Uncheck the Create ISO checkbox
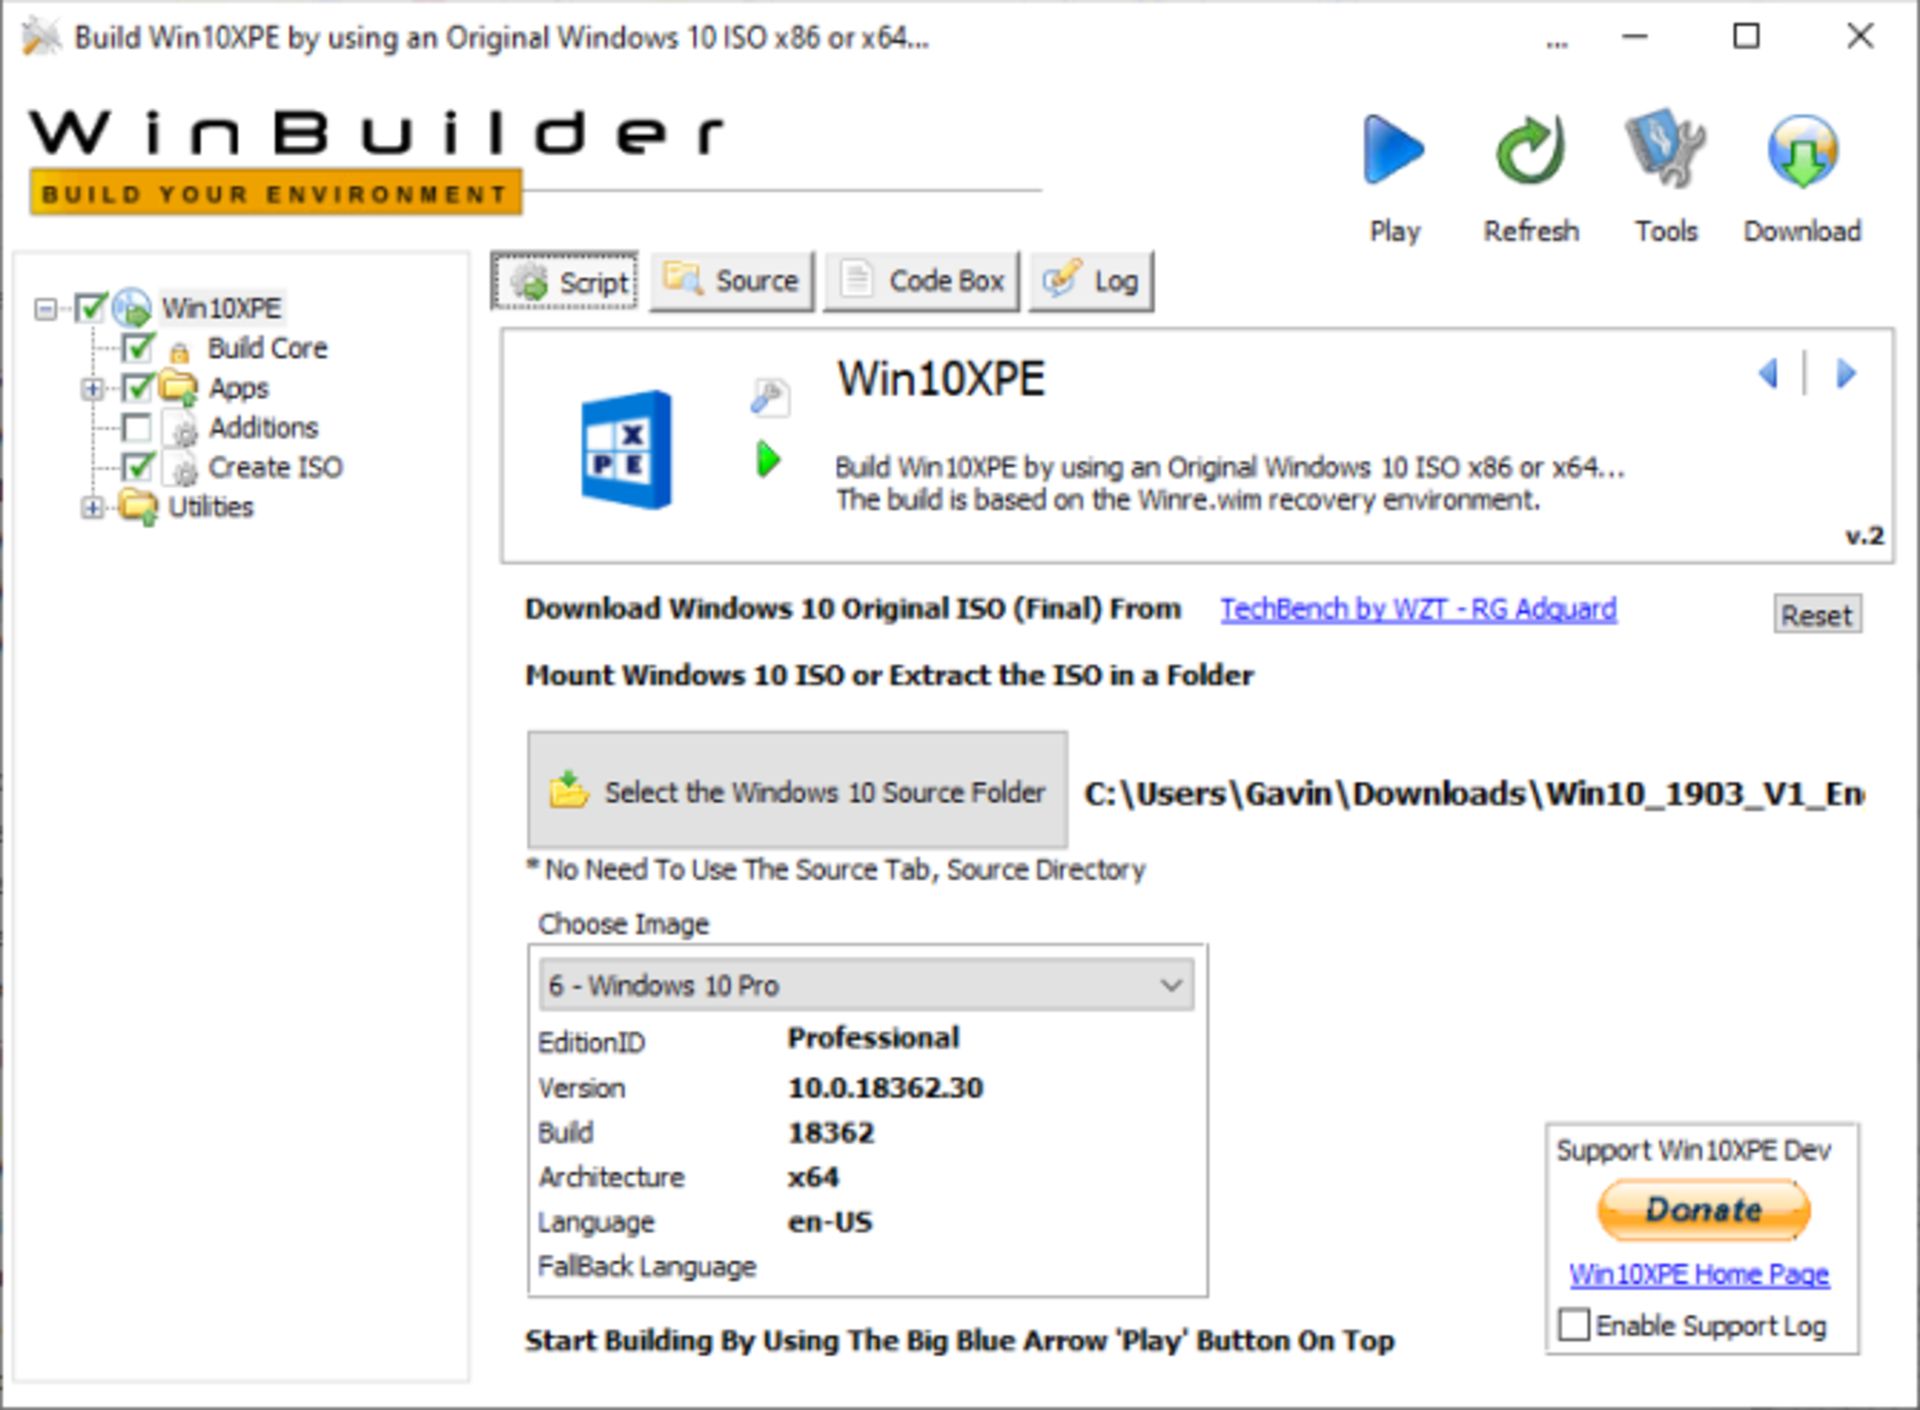Viewport: 1920px width, 1410px height. coord(137,467)
